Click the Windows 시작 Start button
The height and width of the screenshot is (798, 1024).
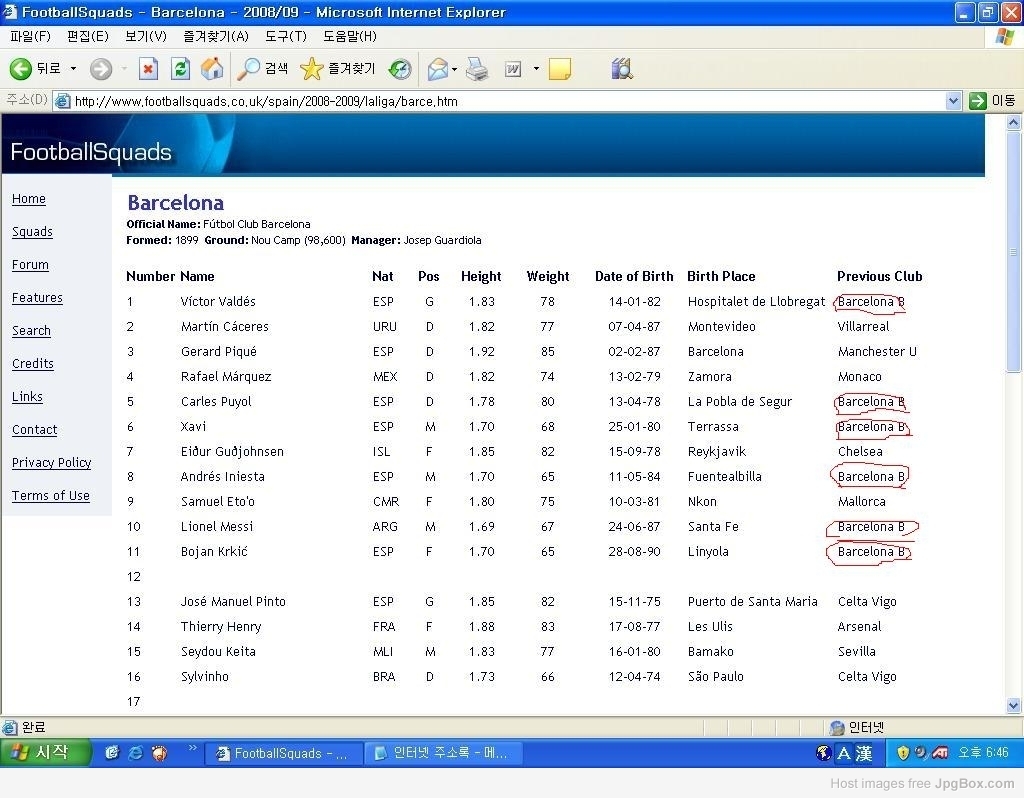[x=47, y=753]
